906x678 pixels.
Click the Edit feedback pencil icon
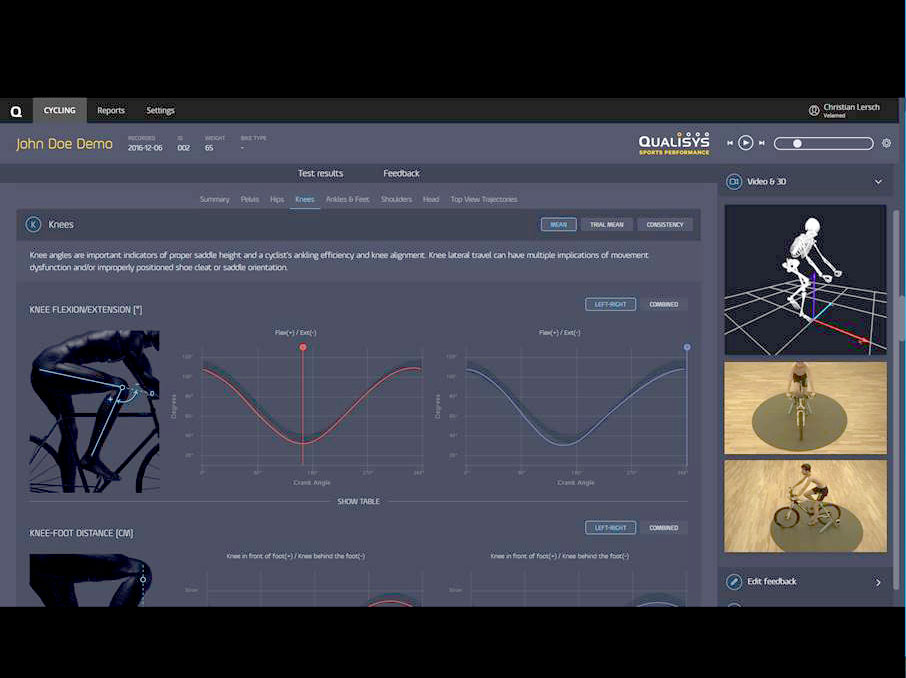(x=734, y=581)
